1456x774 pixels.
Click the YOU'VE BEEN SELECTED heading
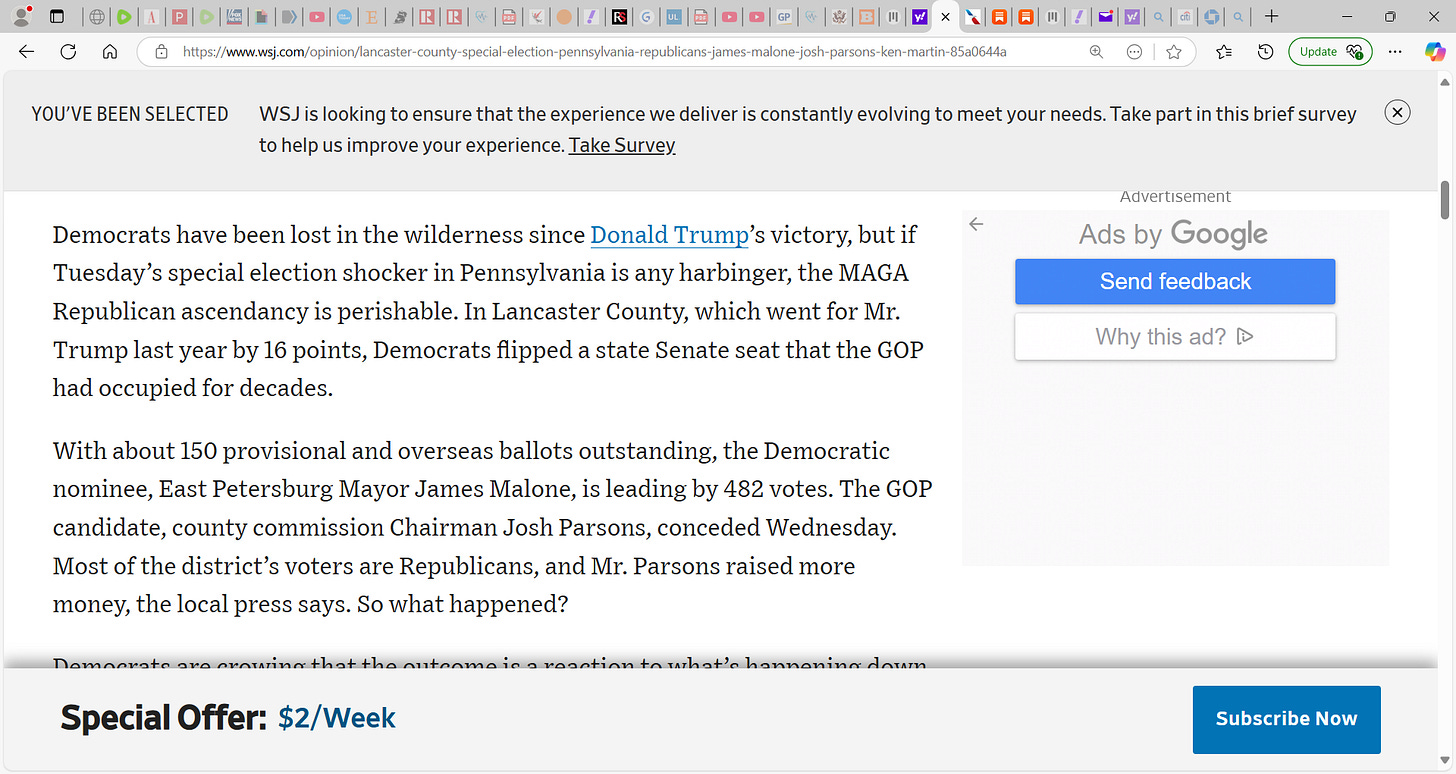click(x=130, y=114)
